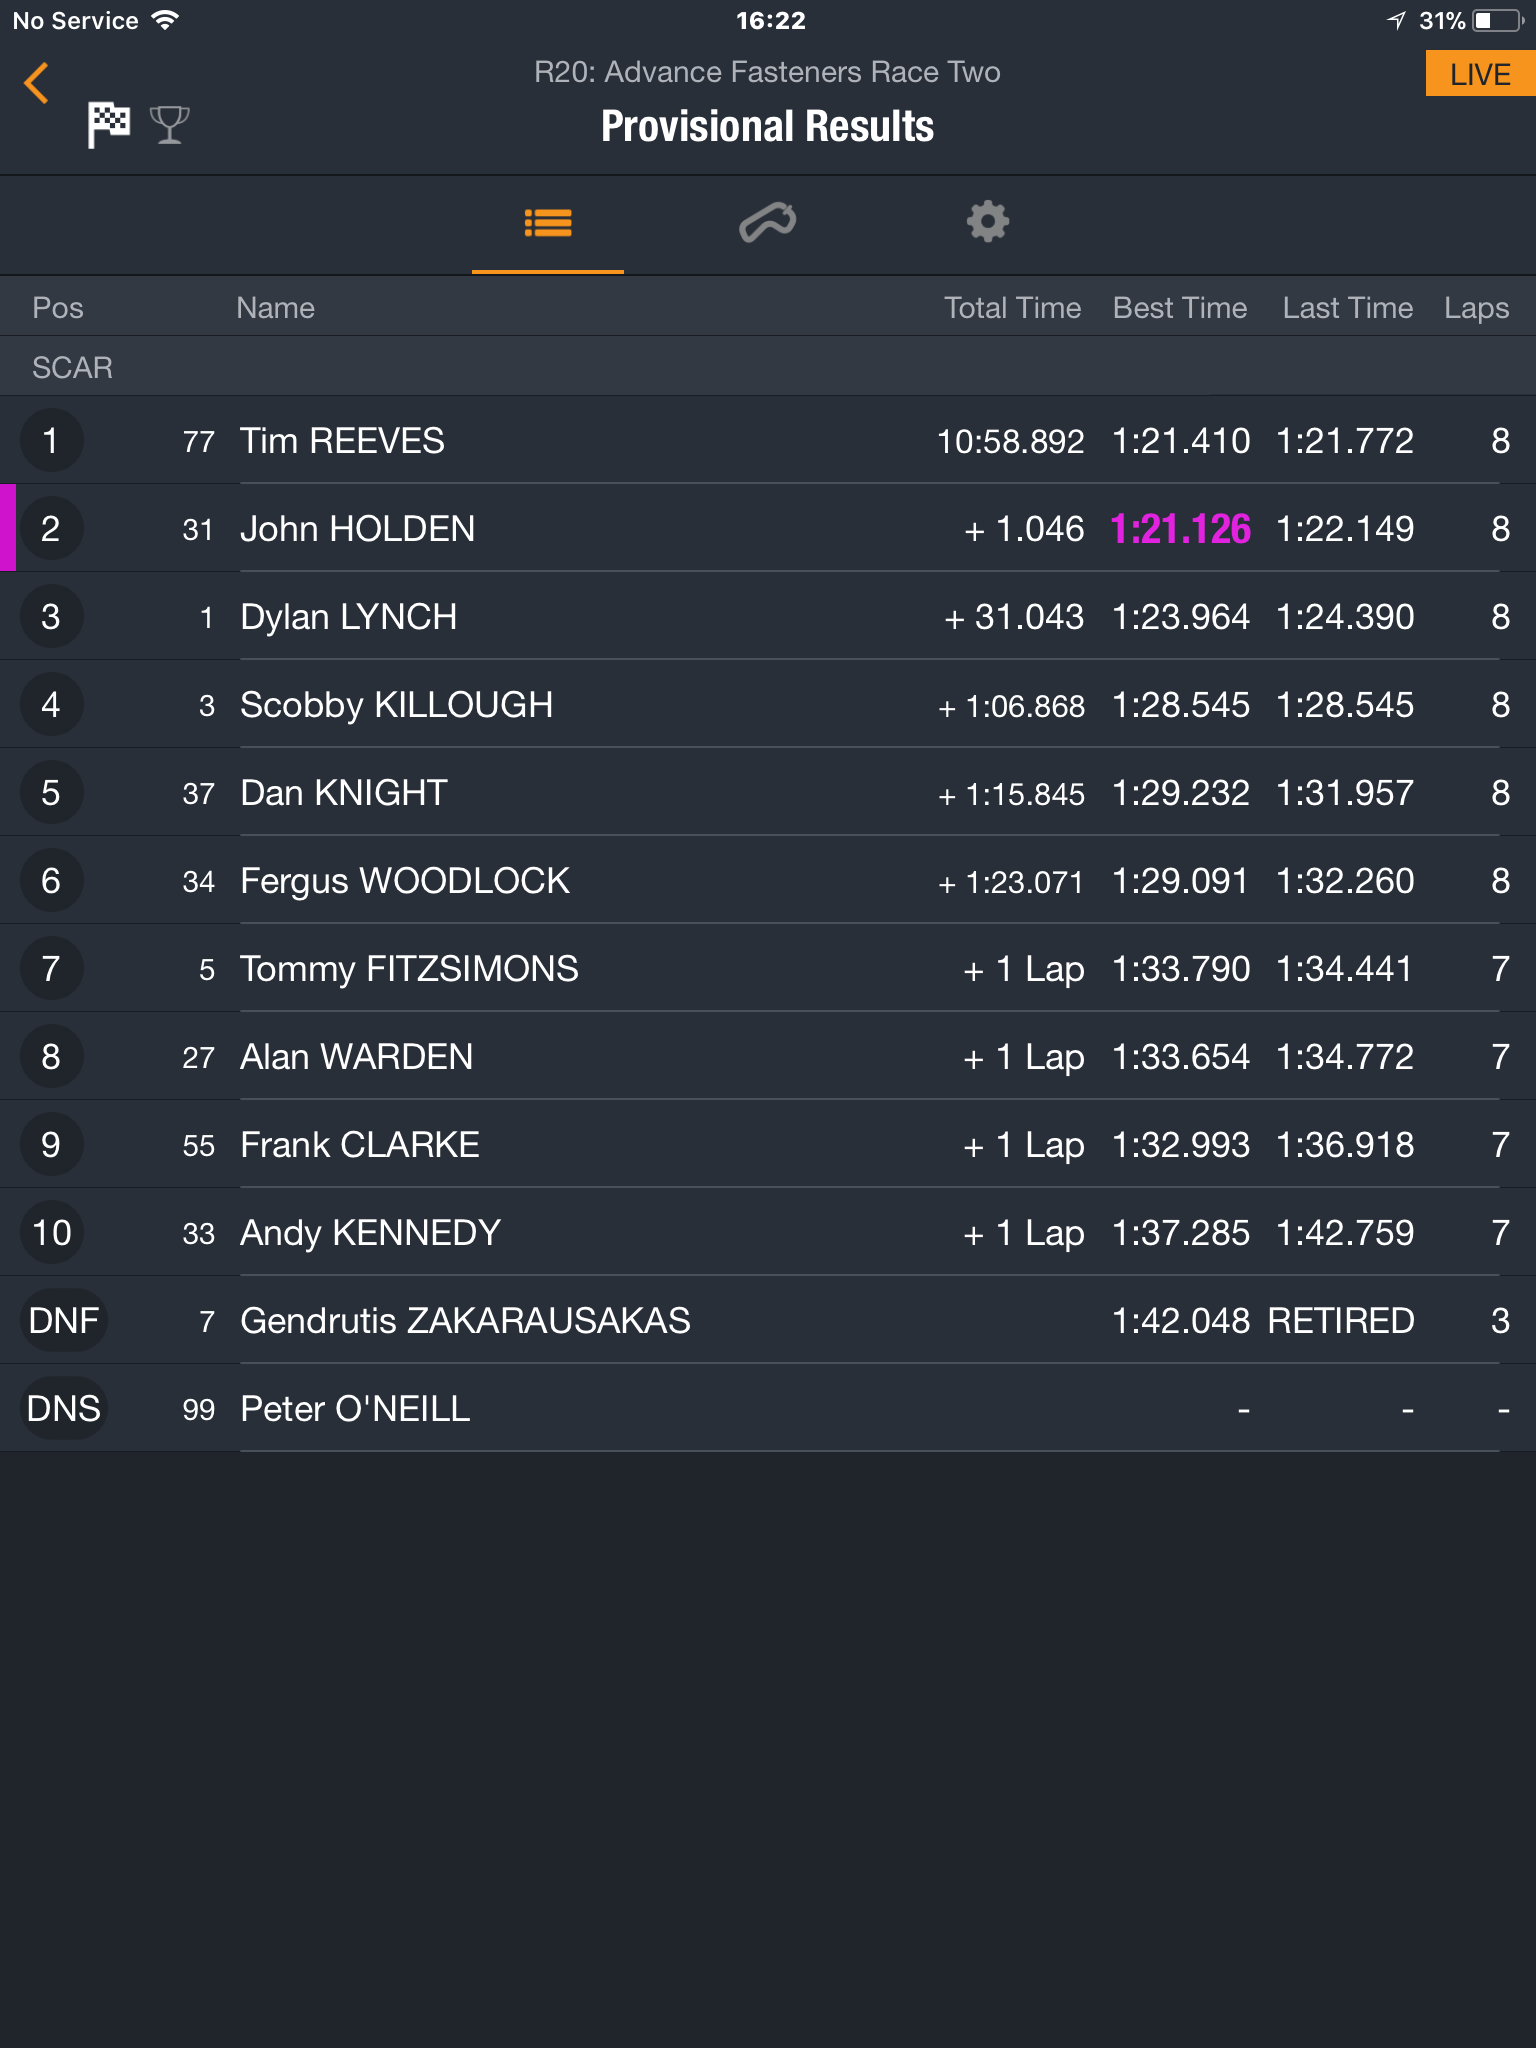Tap the Total Time column header

[x=1012, y=308]
